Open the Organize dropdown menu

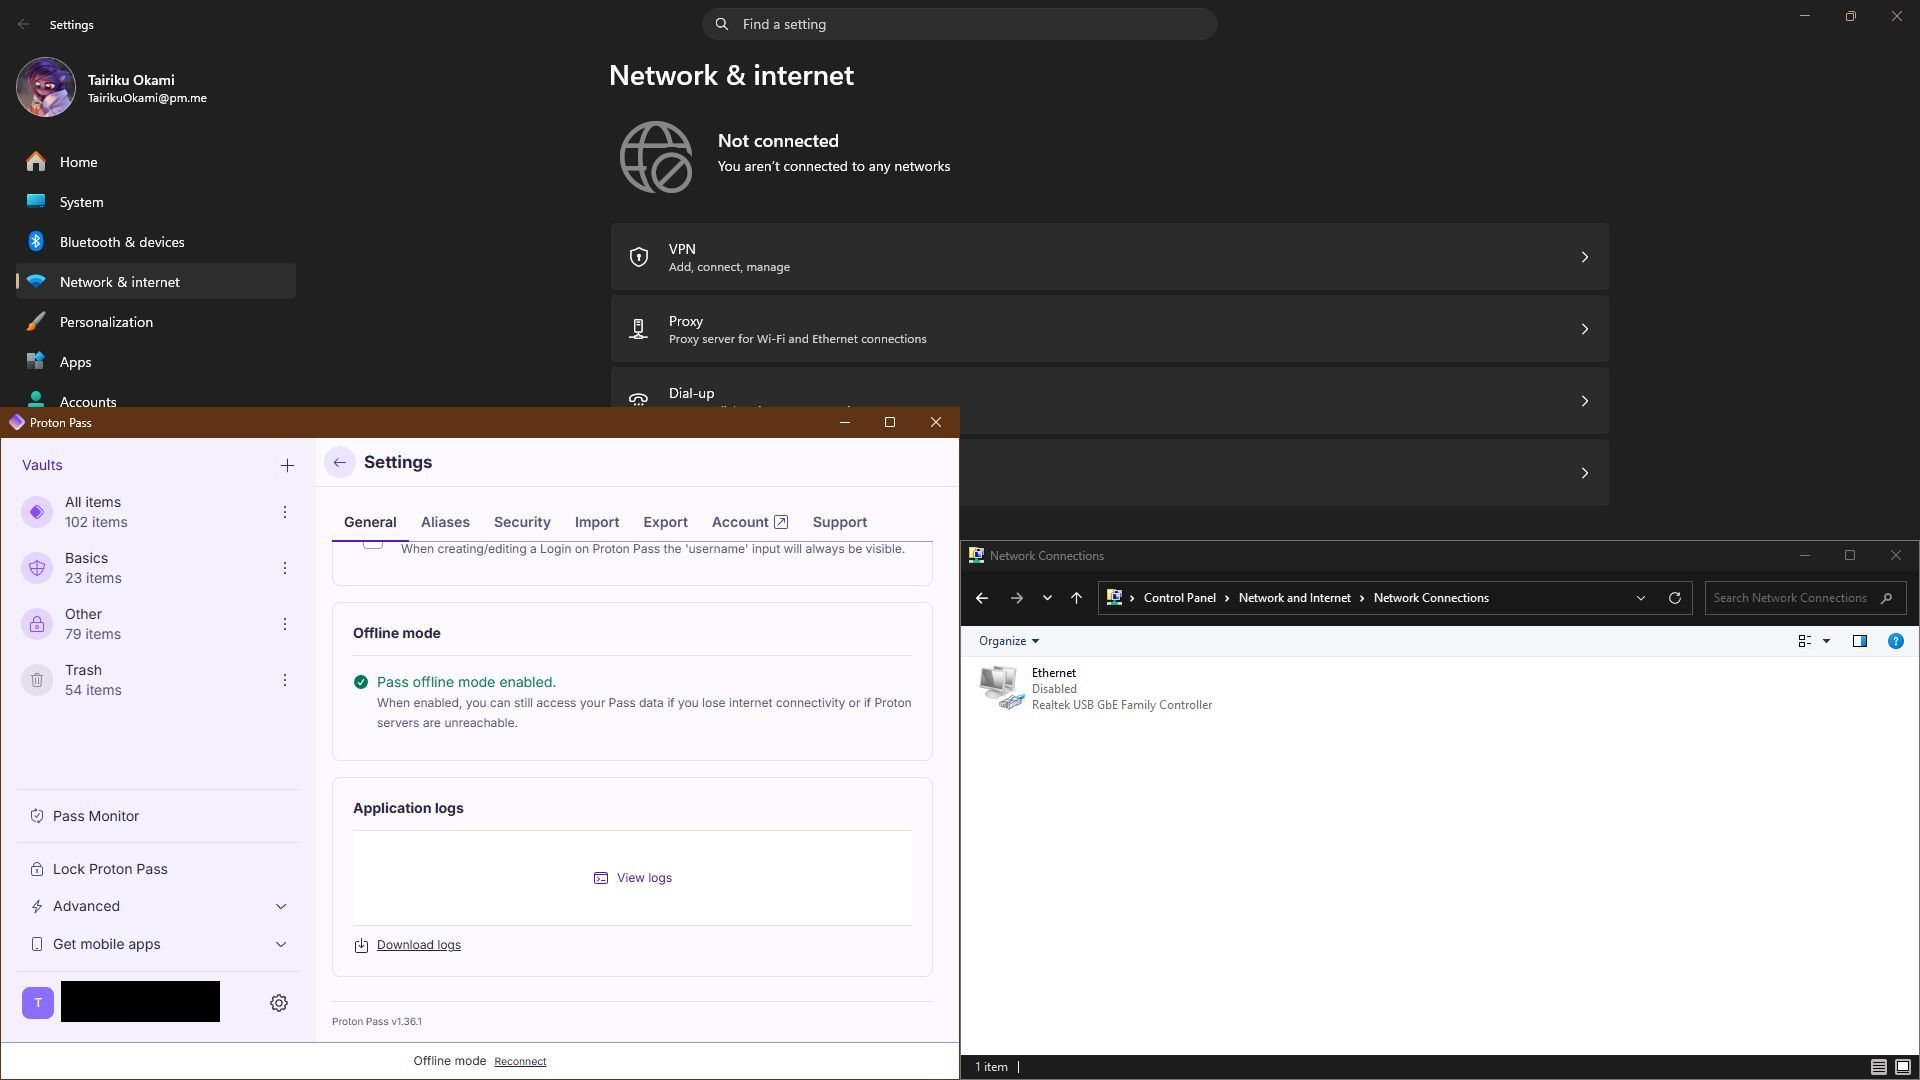point(1008,641)
